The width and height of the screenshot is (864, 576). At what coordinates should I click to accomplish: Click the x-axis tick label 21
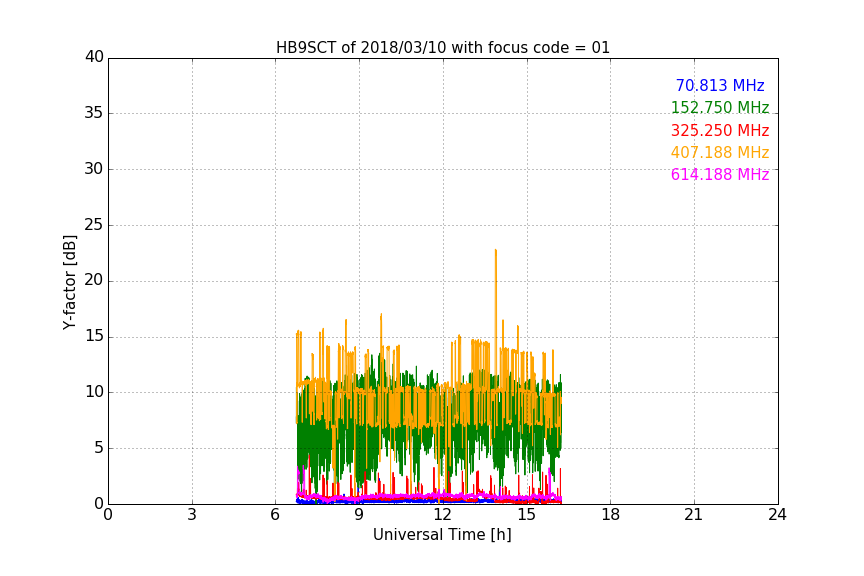tap(694, 515)
